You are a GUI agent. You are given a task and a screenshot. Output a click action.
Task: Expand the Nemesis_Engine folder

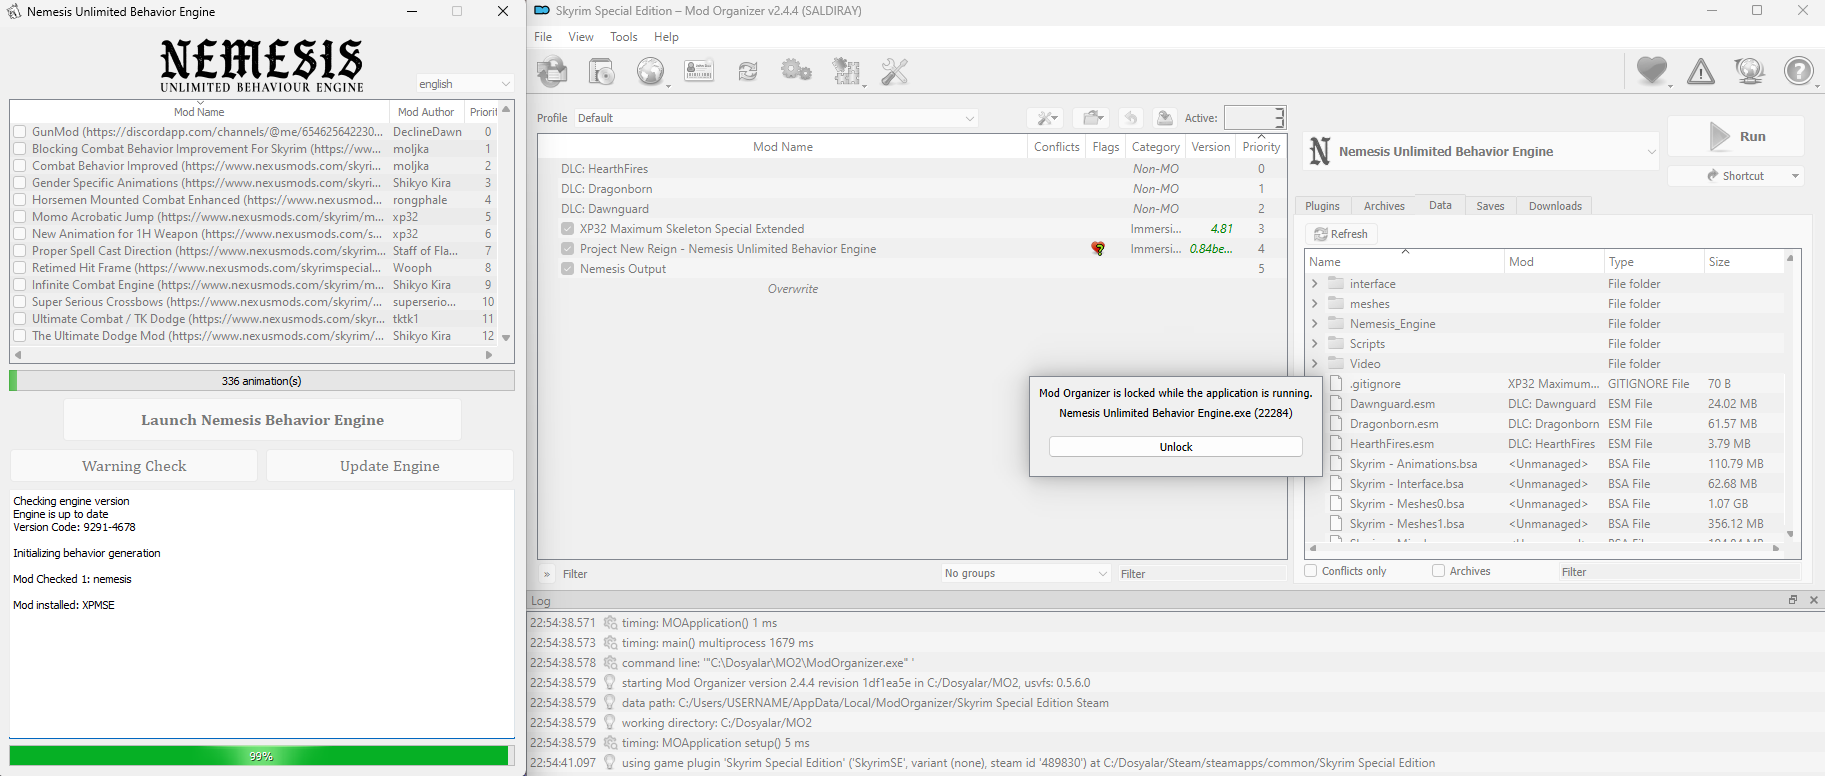(1314, 324)
